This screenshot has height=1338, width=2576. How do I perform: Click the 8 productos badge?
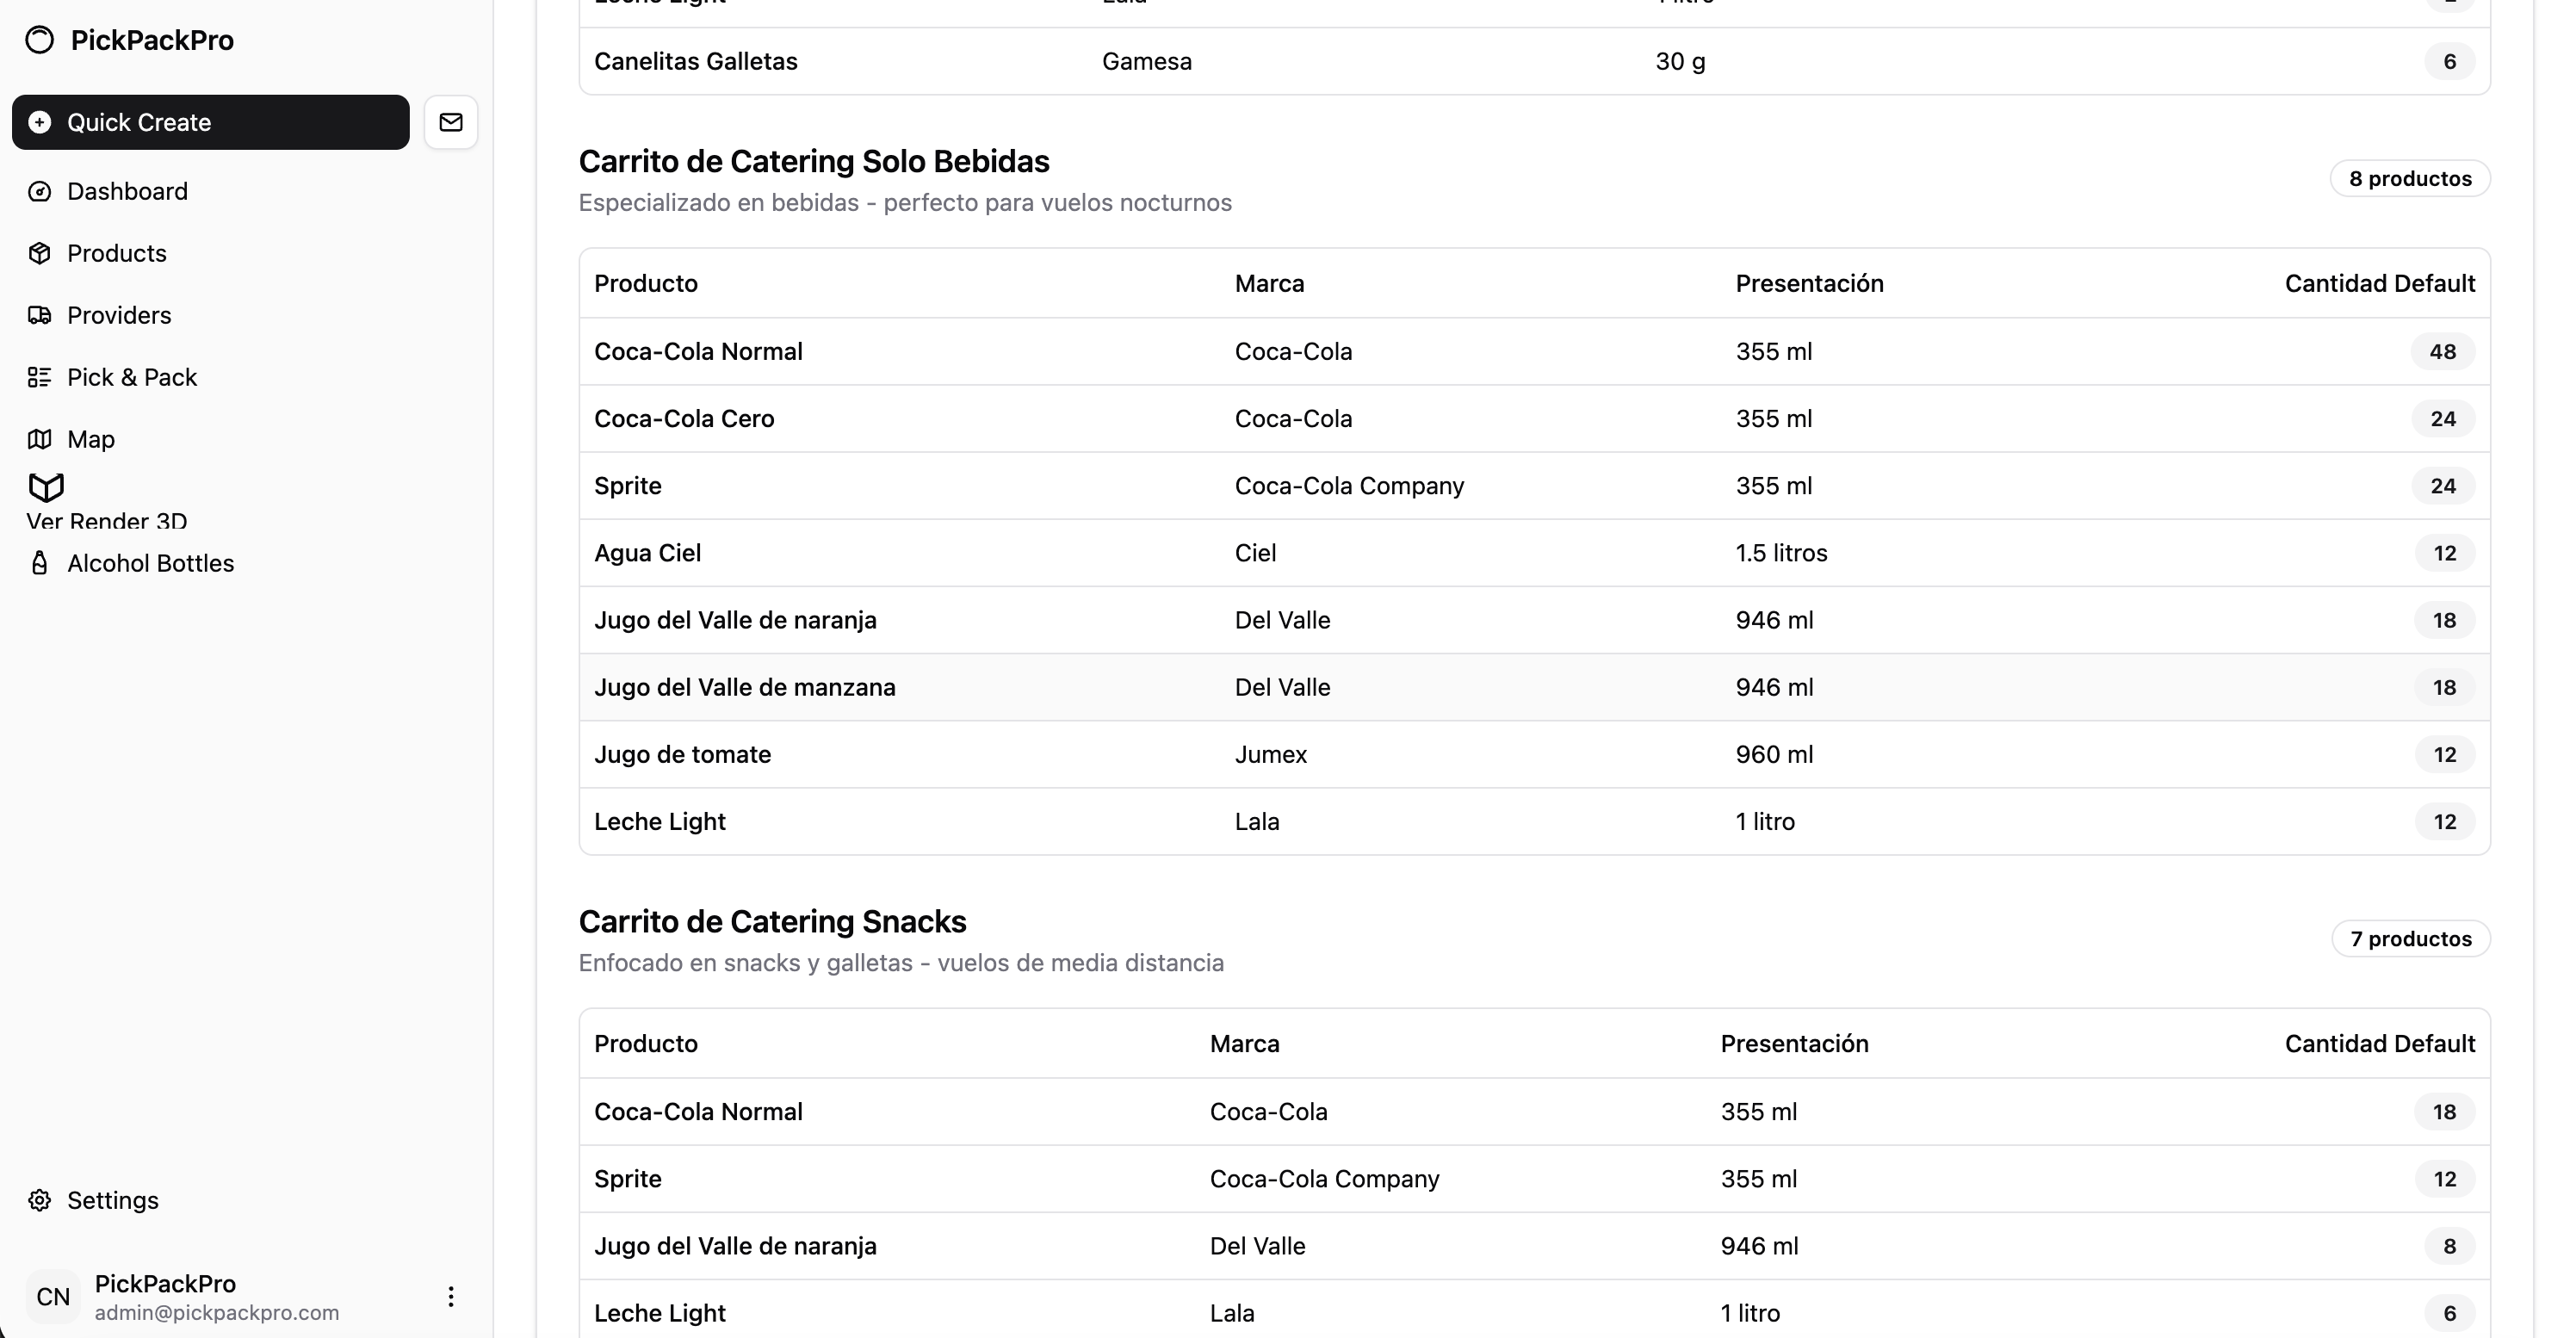point(2410,179)
